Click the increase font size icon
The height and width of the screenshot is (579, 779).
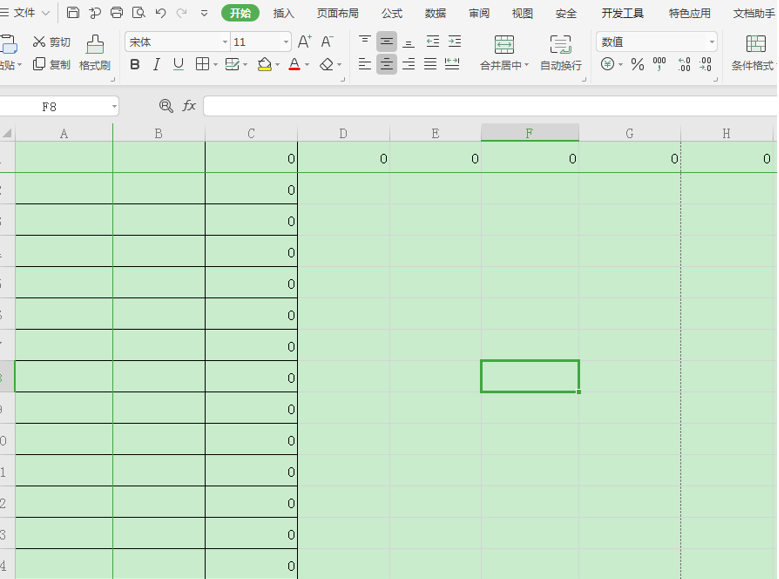tap(305, 42)
